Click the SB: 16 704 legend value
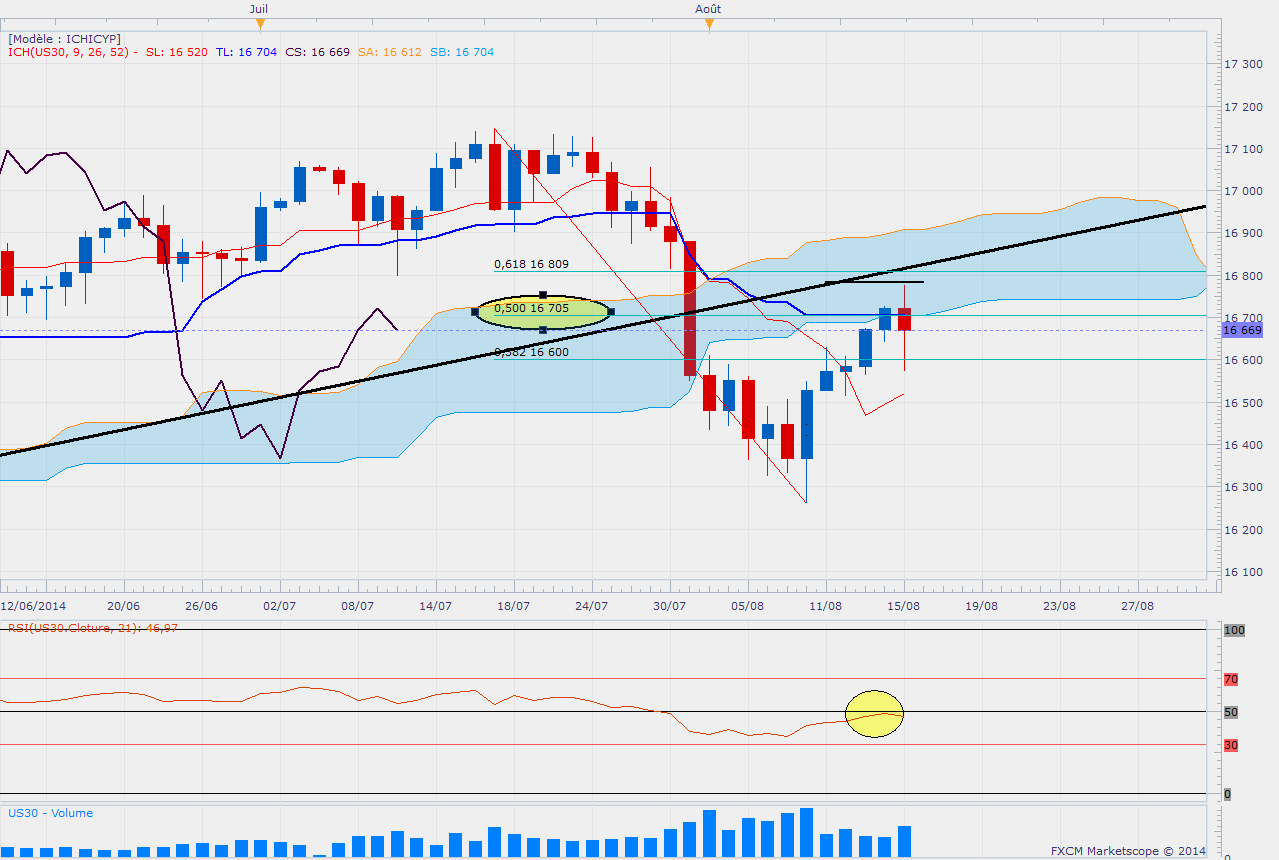This screenshot has width=1279, height=860. point(462,52)
